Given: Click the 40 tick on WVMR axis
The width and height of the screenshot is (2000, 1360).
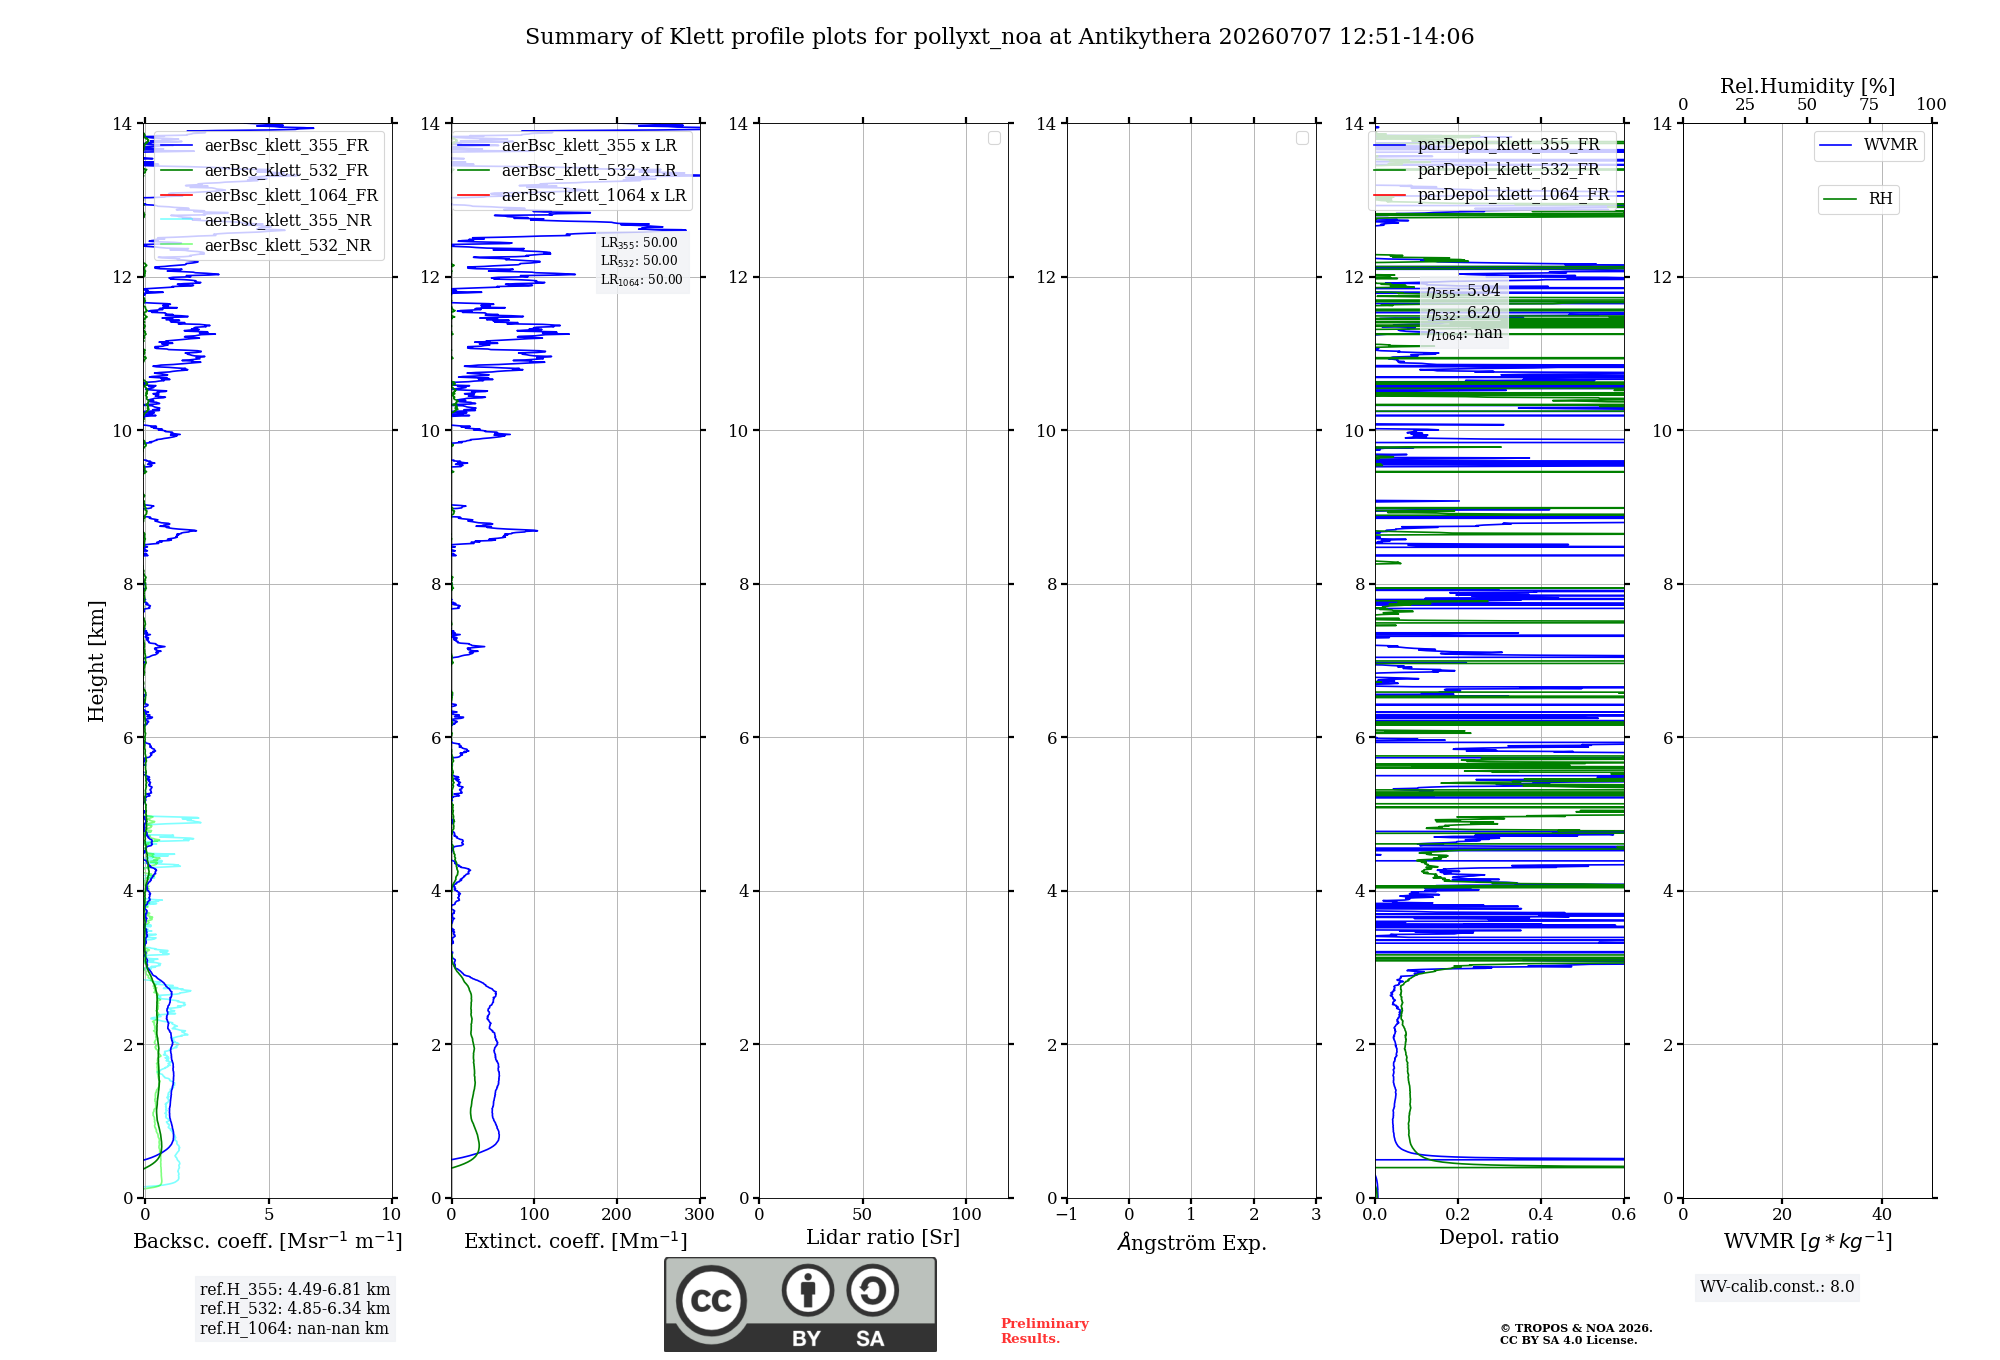Looking at the screenshot, I should [x=1882, y=1214].
